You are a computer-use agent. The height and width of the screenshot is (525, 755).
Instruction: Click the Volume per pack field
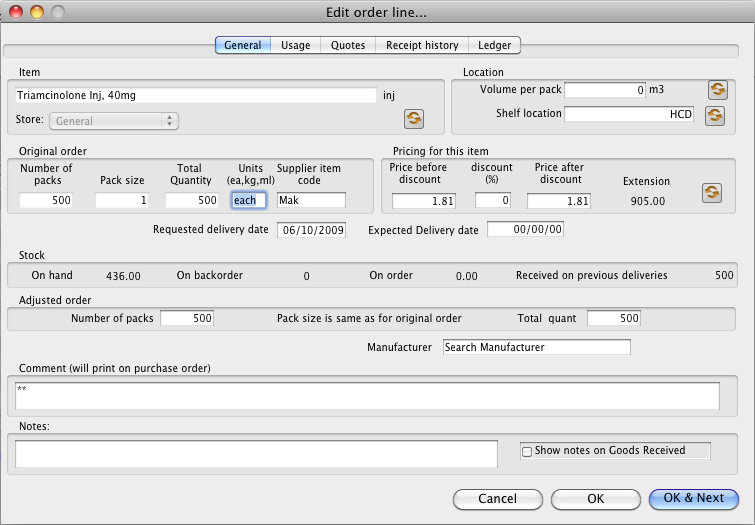[x=605, y=90]
